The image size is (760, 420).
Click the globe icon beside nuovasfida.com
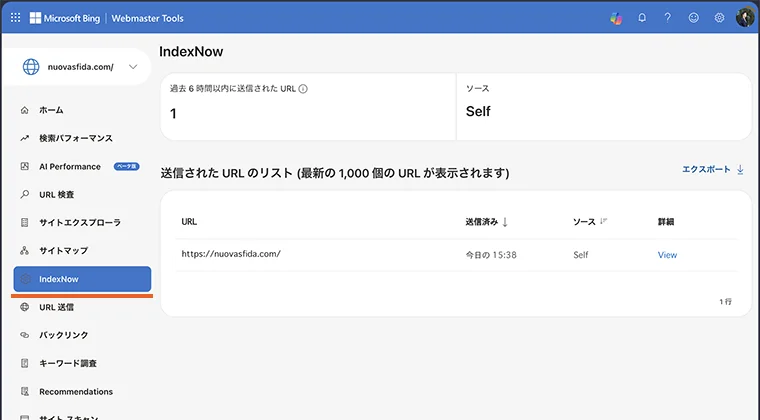[31, 67]
